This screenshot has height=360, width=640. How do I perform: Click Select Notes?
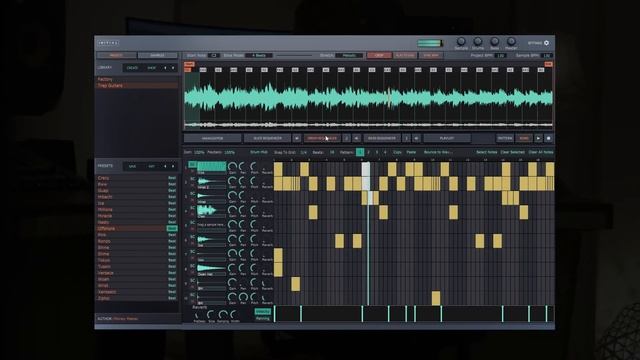pos(487,152)
